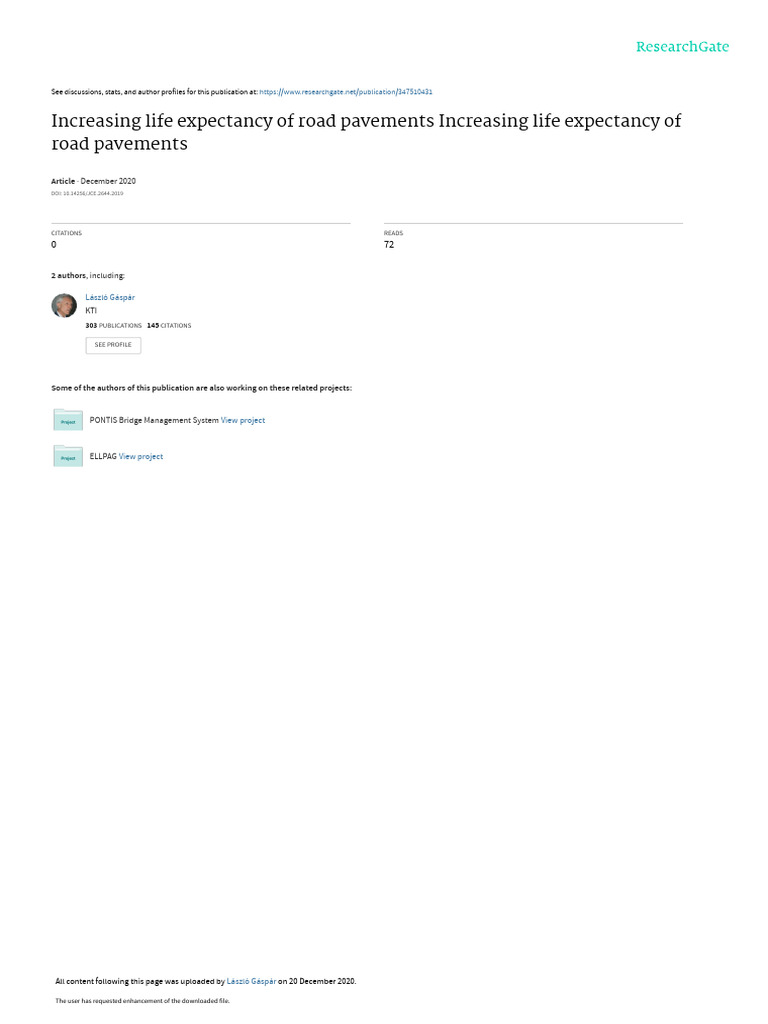
Task: Click László Gáspár's profile photo
Action: 64,305
